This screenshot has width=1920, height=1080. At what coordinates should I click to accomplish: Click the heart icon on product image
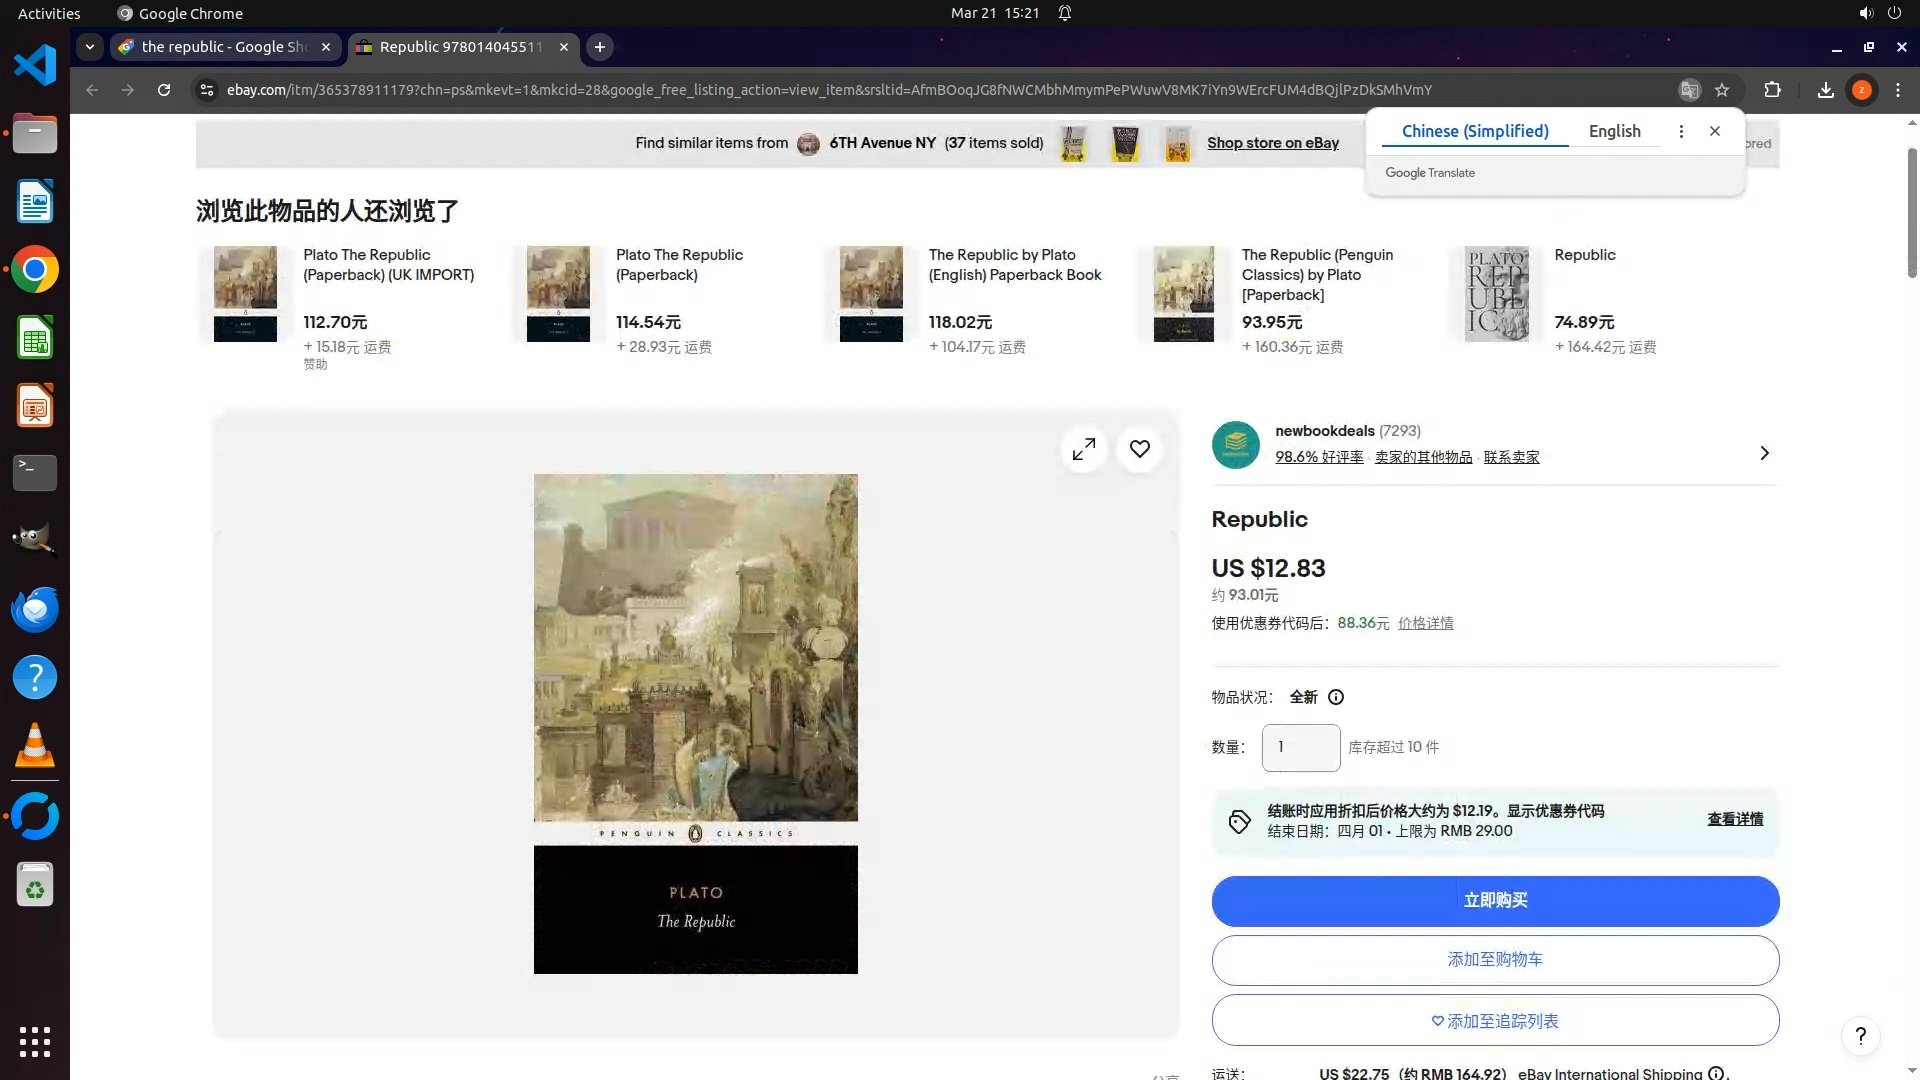click(x=1139, y=449)
